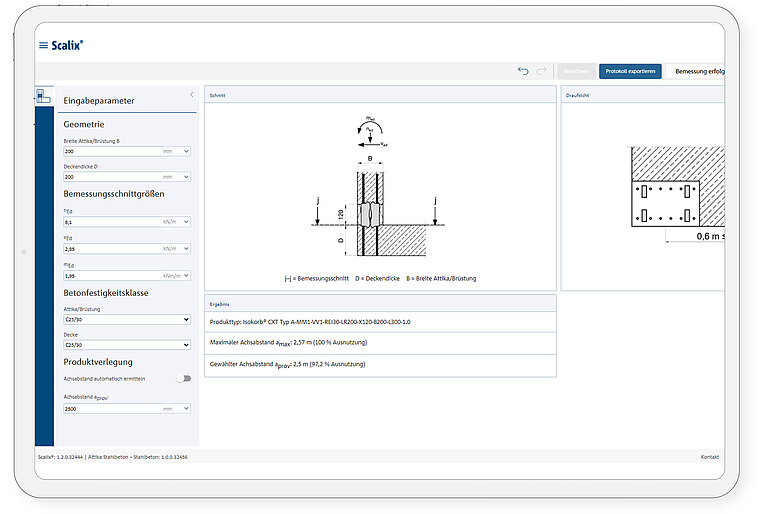
Task: Open the Kontakt link in footer
Action: (709, 456)
